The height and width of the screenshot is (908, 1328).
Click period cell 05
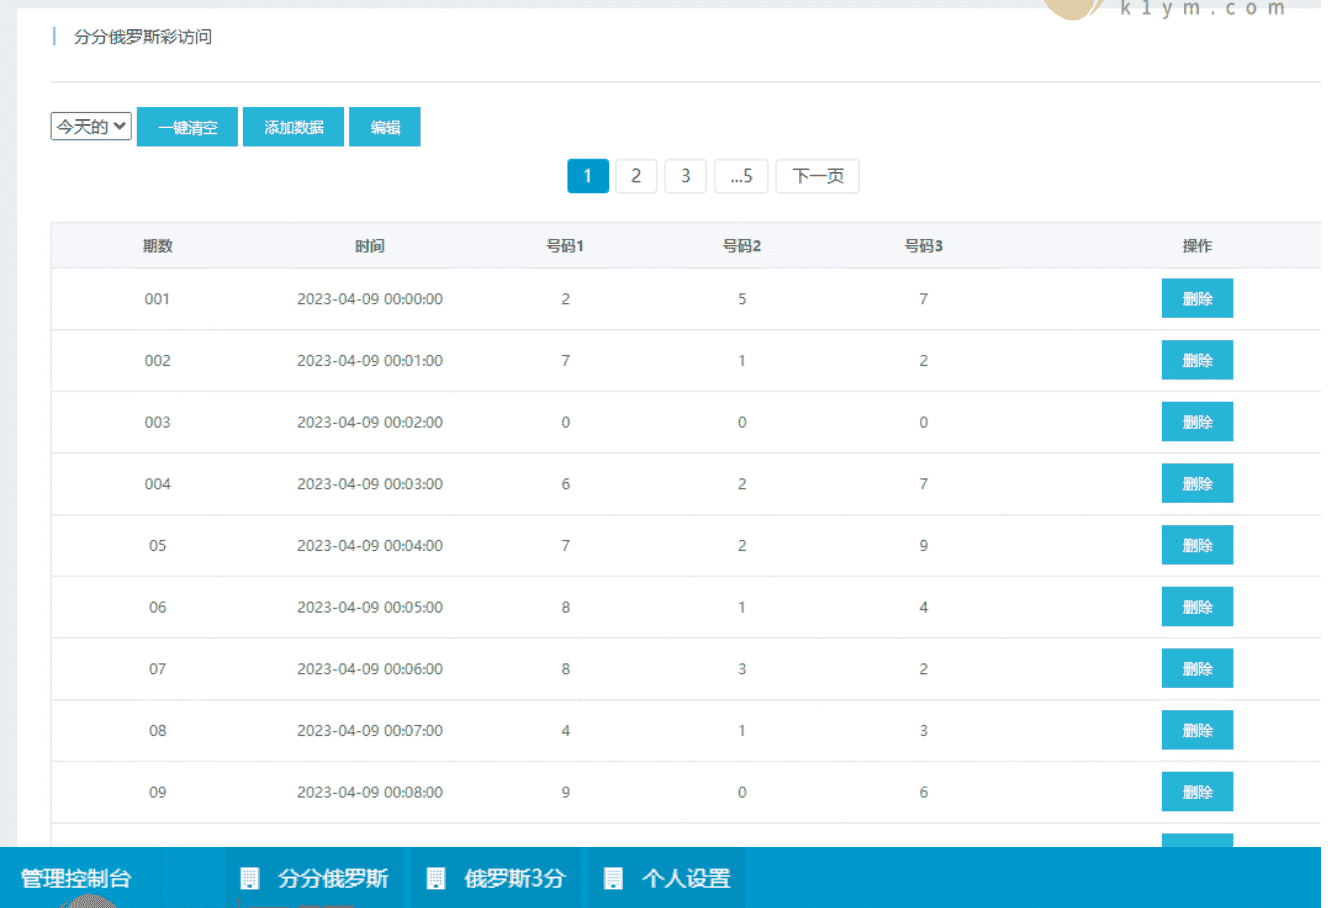click(158, 546)
